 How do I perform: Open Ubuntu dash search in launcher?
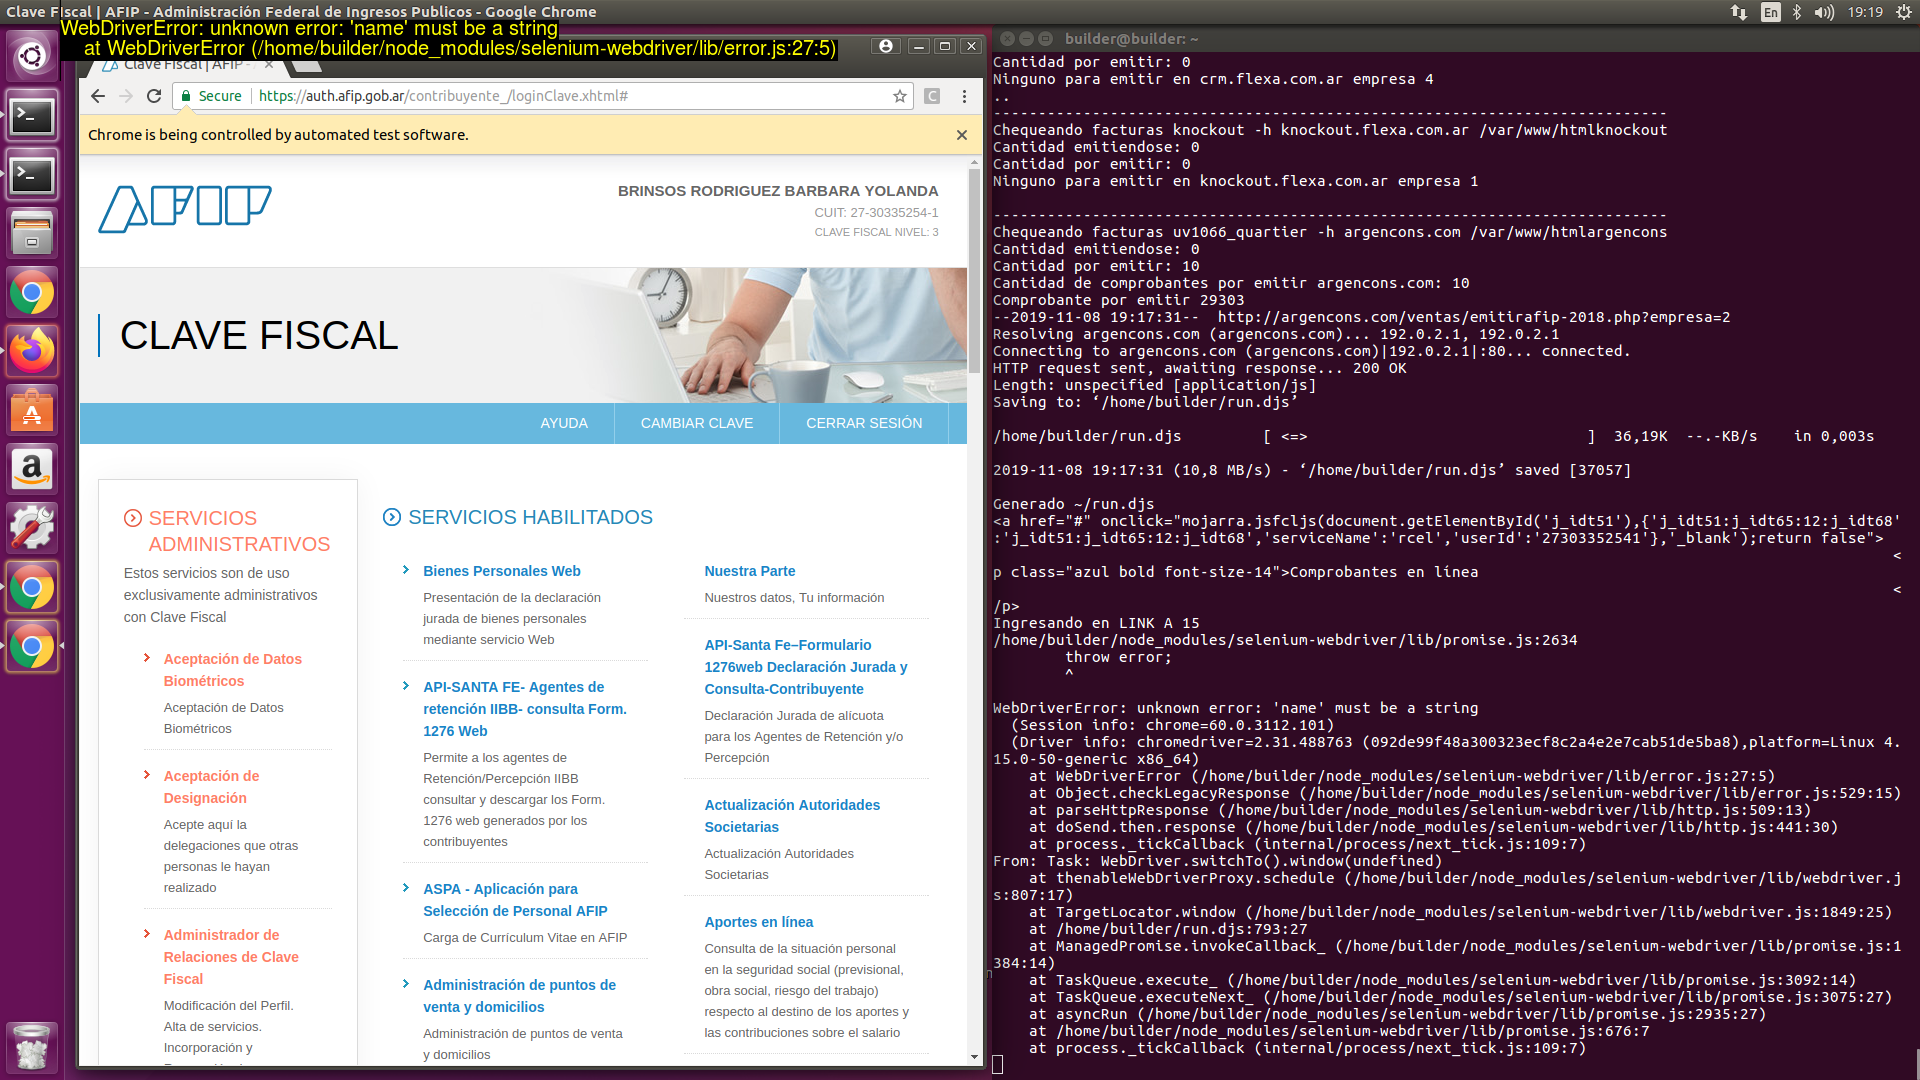[32, 56]
